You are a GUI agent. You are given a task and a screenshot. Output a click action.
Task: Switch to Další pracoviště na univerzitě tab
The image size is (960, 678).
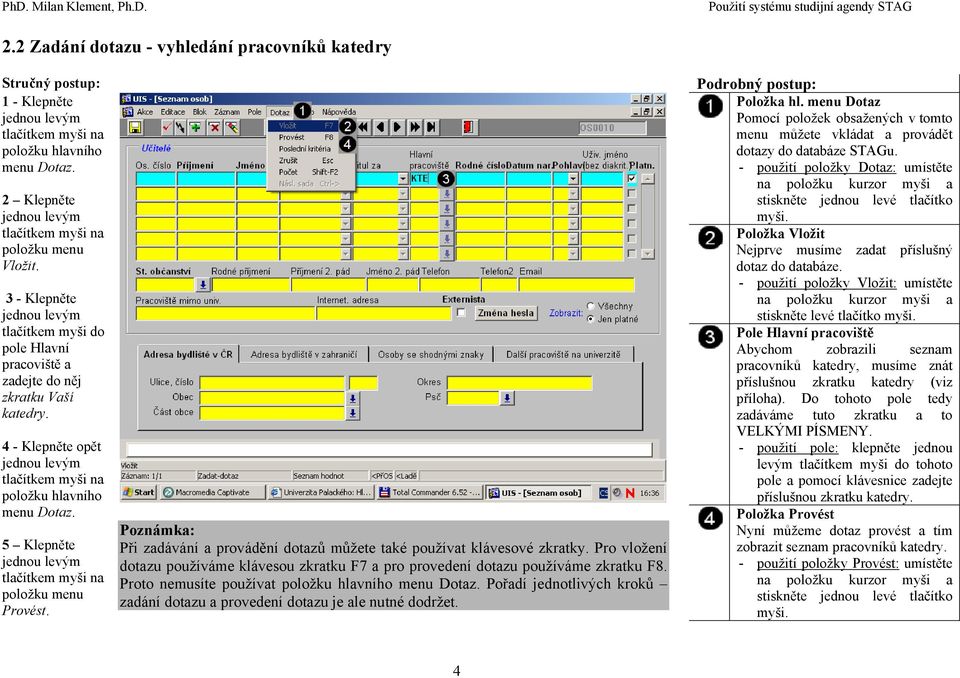coord(563,355)
